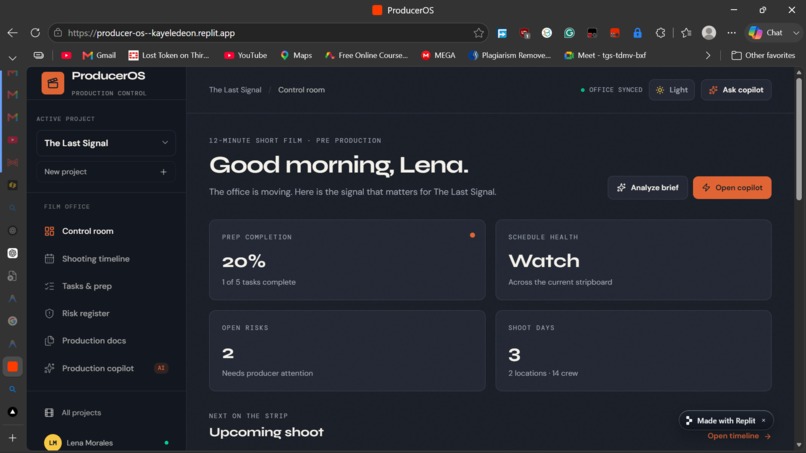Click the browser address bar
This screenshot has width=806, height=453.
(x=267, y=33)
